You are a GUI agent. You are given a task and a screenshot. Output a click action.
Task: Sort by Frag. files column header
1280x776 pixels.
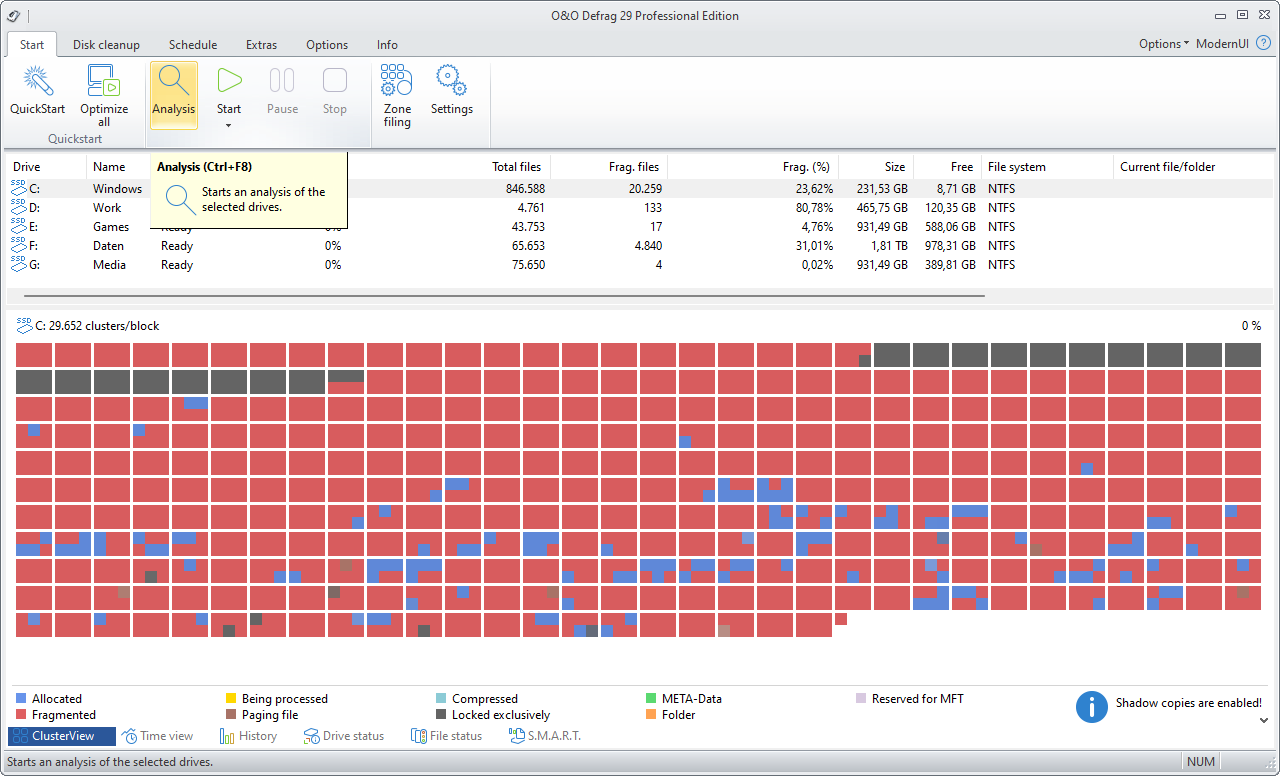point(634,167)
